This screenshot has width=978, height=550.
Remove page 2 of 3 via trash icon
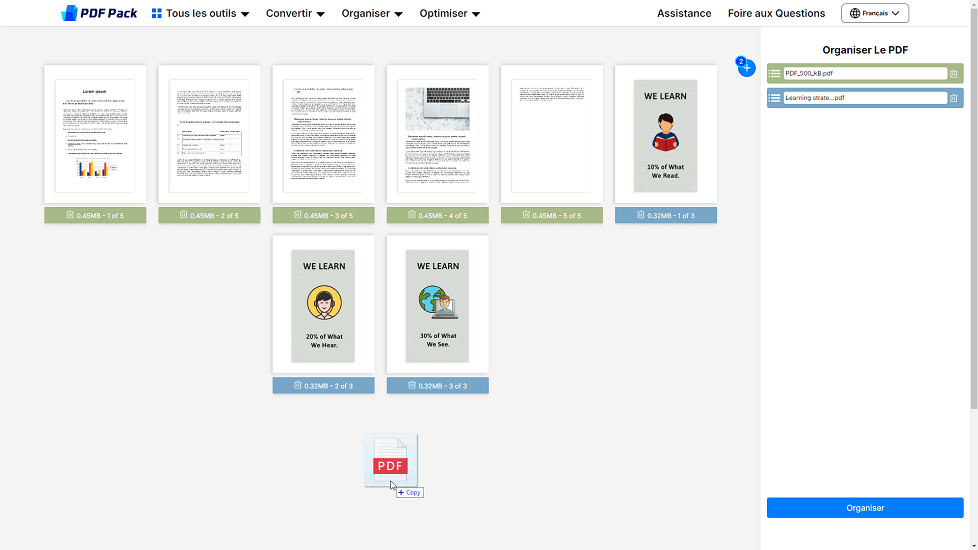tap(298, 385)
